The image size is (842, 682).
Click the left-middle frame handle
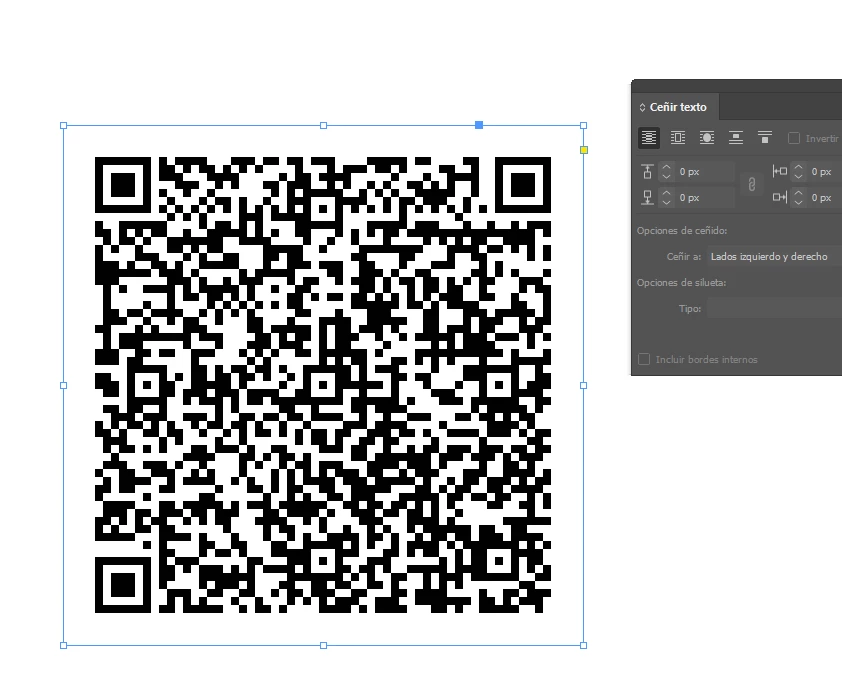click(x=63, y=386)
